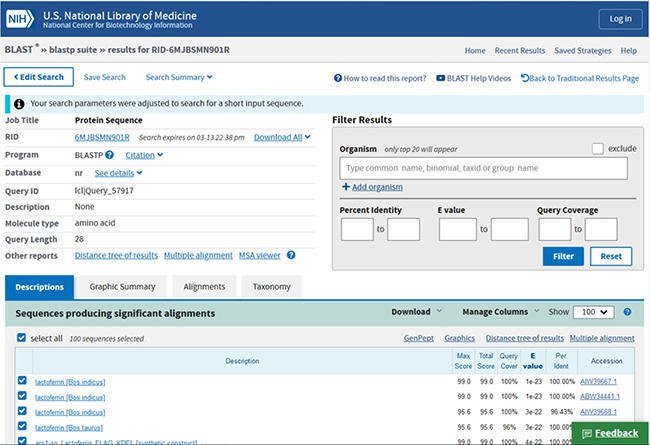This screenshot has height=445, width=650.
Task: Click the question icon in 'How to read this report?'
Action: 338,78
